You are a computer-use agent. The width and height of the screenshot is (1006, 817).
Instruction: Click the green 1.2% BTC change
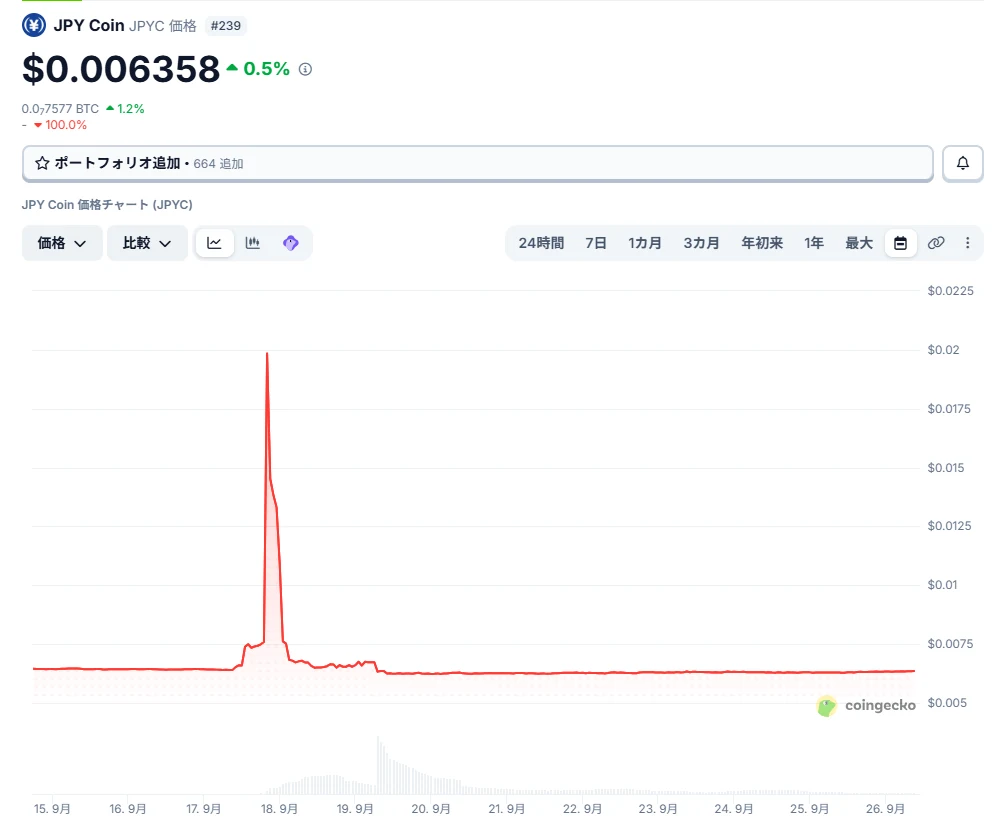coord(130,109)
